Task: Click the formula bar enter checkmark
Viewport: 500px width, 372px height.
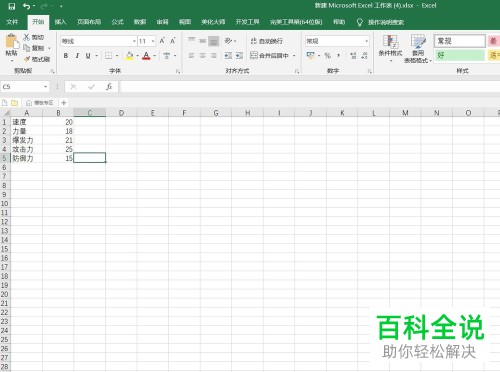Action: pyautogui.click(x=91, y=87)
